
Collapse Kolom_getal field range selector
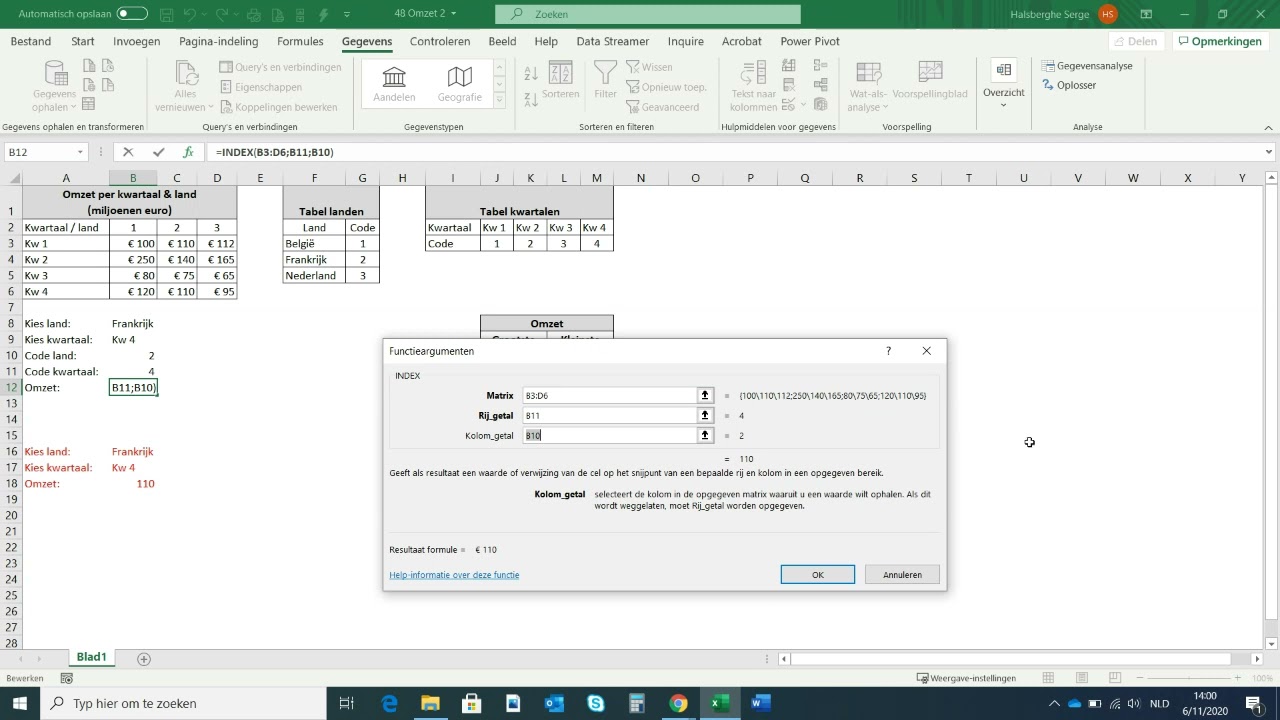coord(705,435)
